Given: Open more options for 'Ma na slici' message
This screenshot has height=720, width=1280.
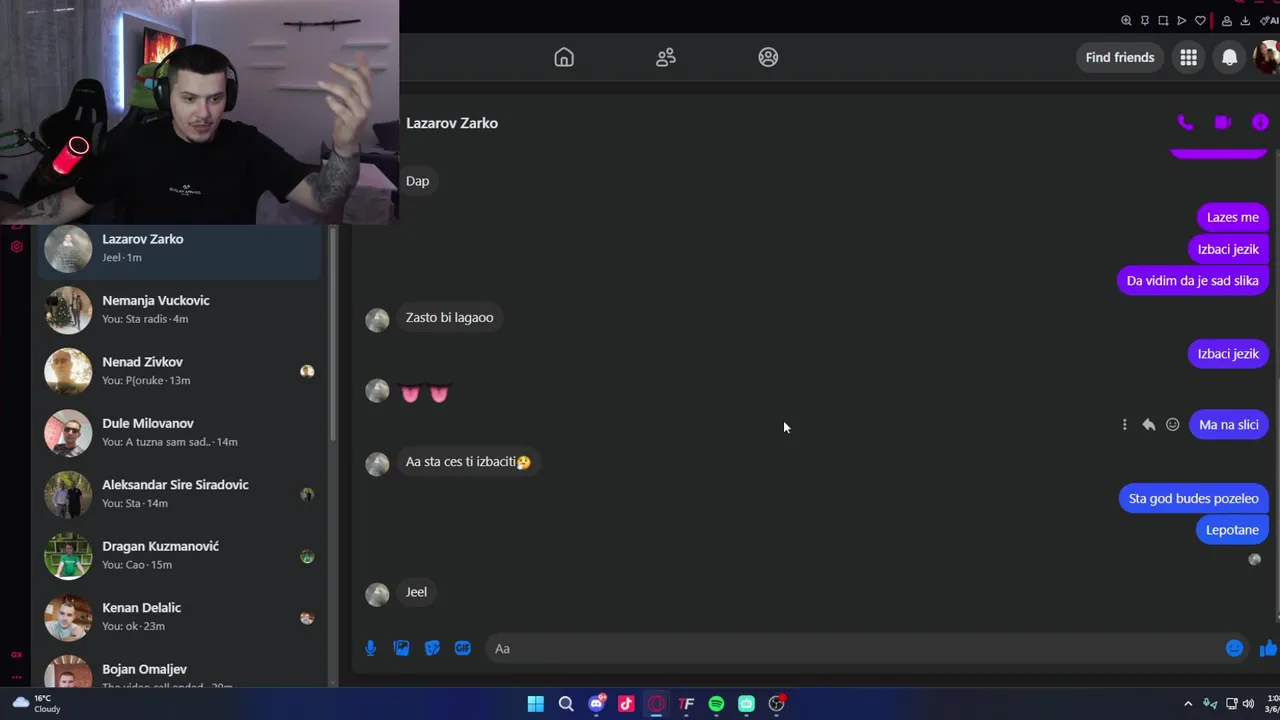Looking at the screenshot, I should pos(1124,424).
